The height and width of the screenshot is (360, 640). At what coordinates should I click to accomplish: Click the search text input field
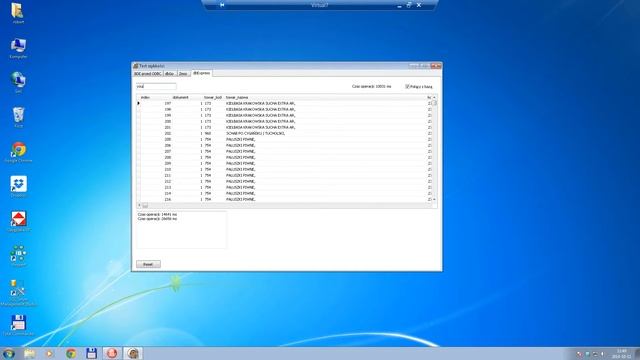point(156,87)
